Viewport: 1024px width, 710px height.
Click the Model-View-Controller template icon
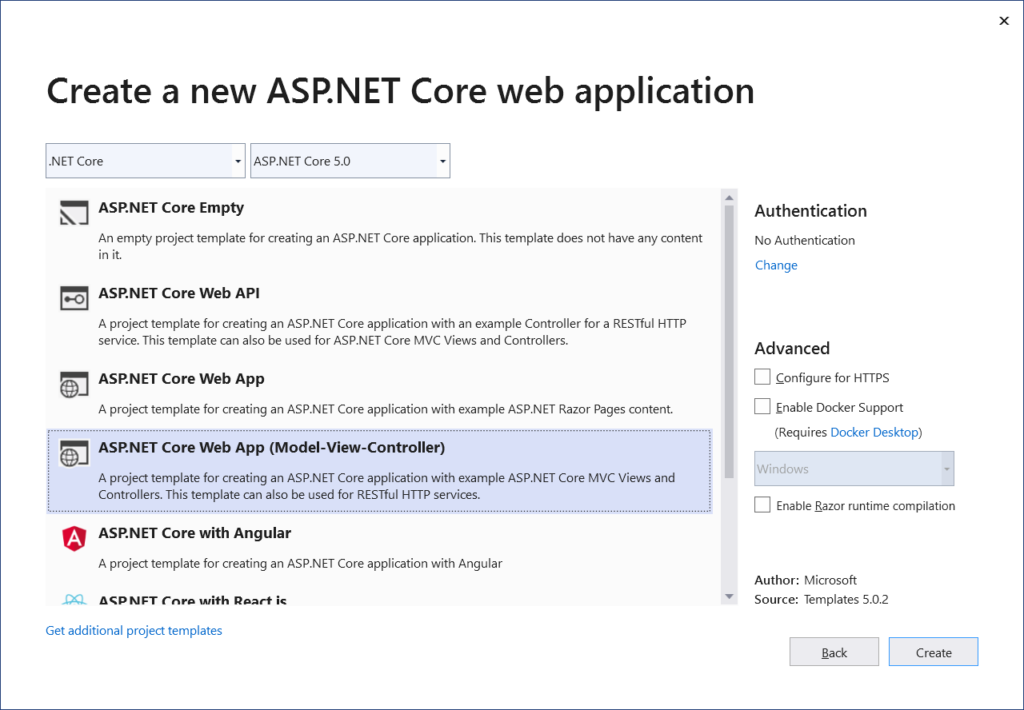click(x=74, y=453)
